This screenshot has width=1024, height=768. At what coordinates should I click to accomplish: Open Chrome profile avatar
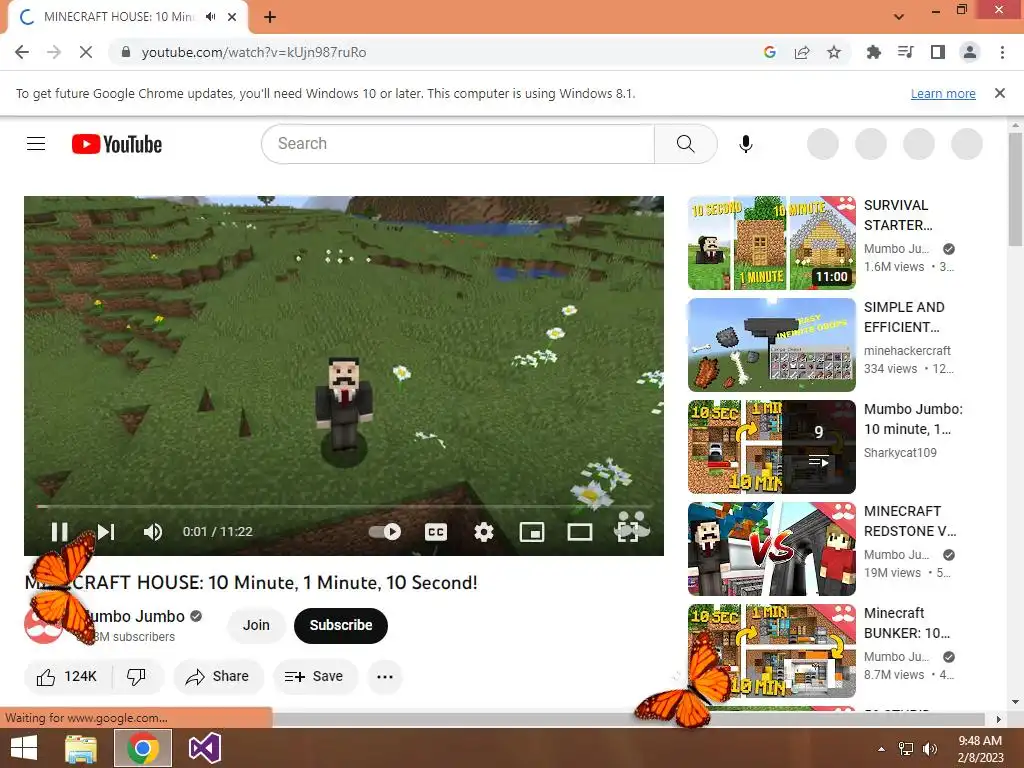970,52
